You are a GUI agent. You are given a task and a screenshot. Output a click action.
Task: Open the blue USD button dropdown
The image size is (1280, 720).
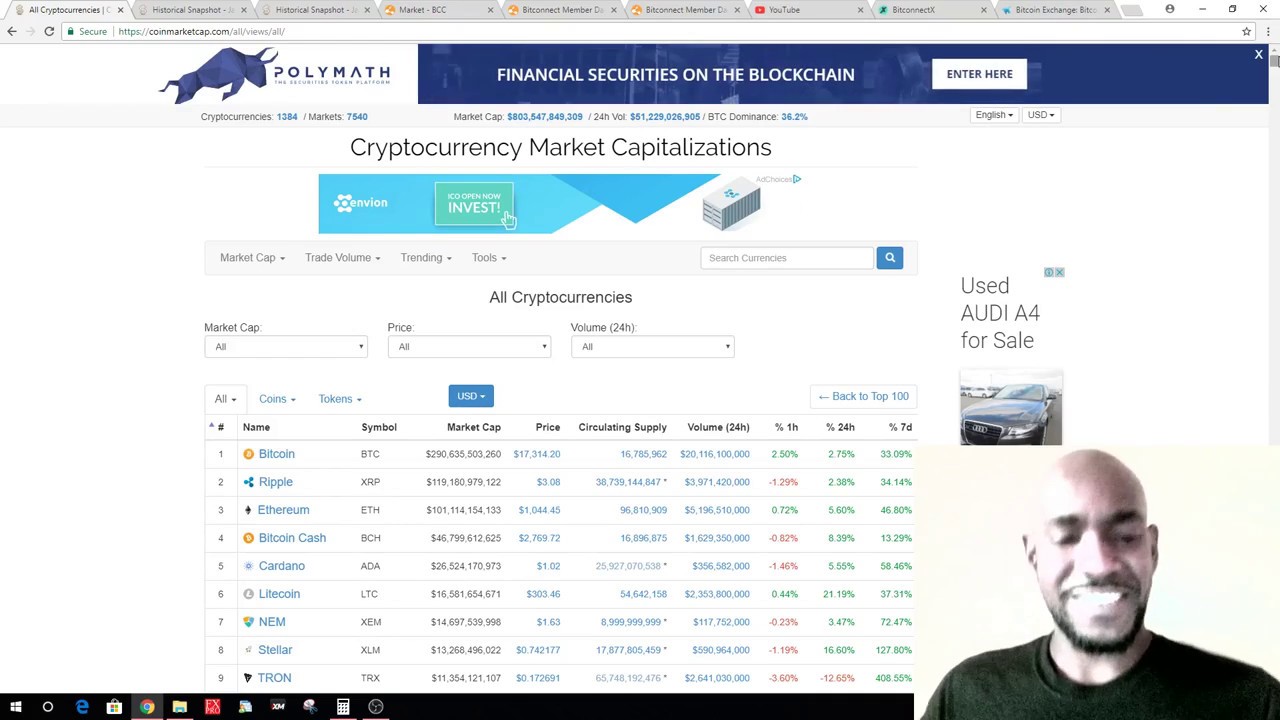pyautogui.click(x=470, y=396)
